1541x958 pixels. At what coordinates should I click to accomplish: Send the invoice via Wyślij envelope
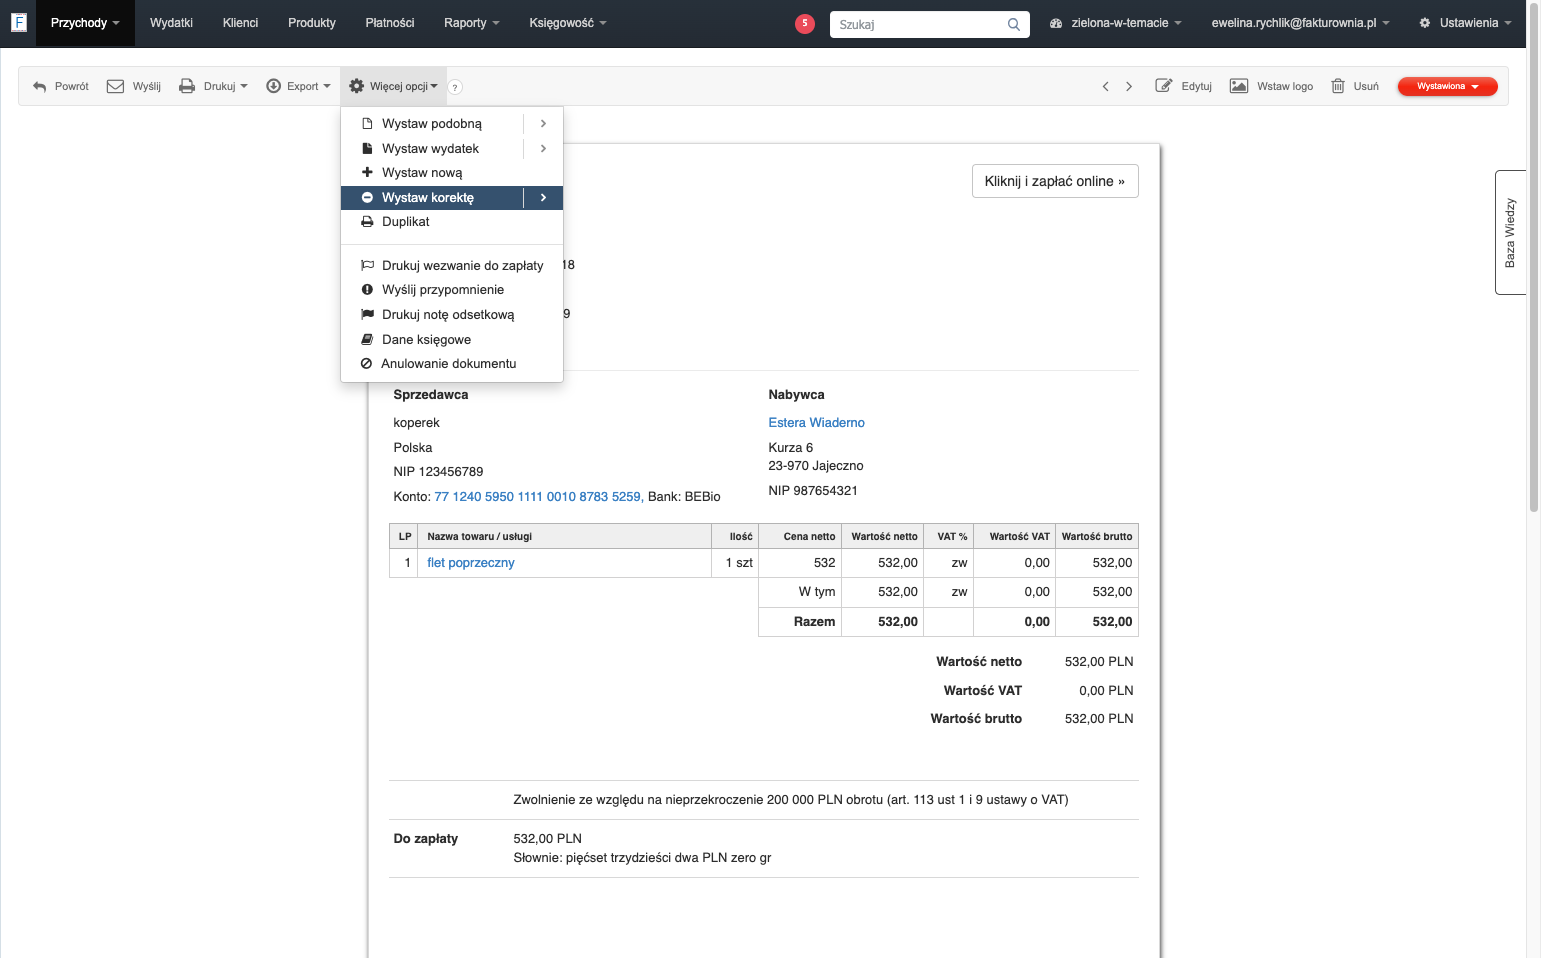click(x=134, y=86)
